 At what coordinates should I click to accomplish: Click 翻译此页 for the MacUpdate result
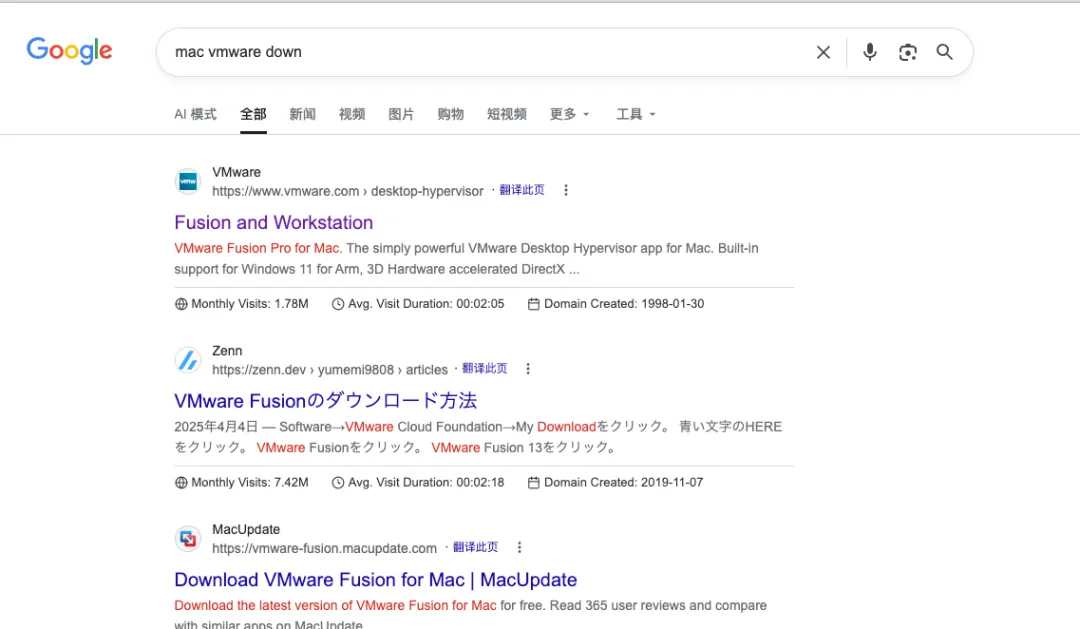pyautogui.click(x=475, y=547)
